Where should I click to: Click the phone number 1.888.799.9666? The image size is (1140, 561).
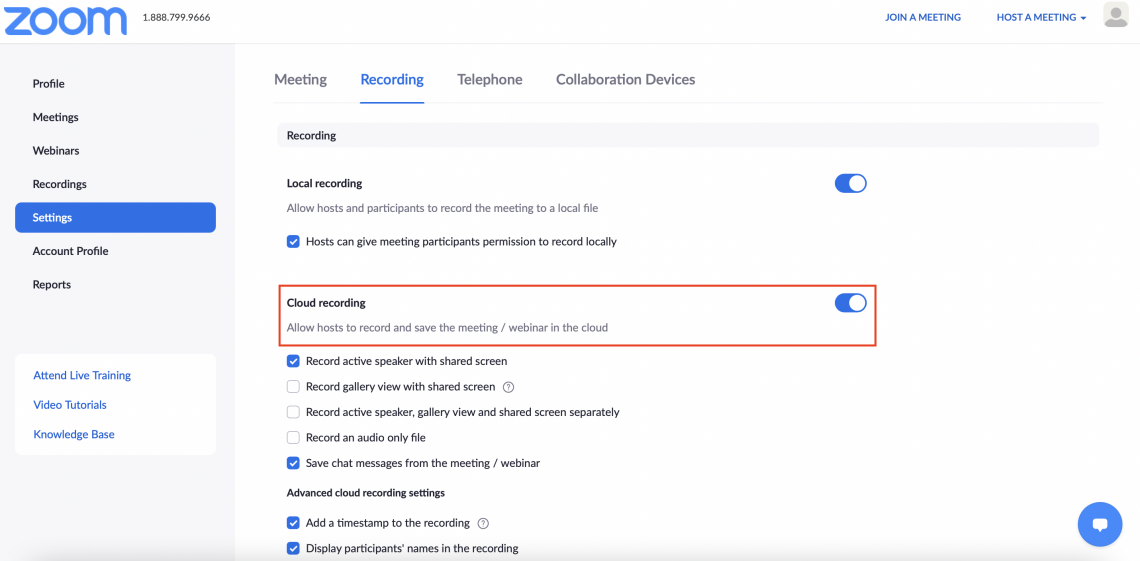[177, 17]
